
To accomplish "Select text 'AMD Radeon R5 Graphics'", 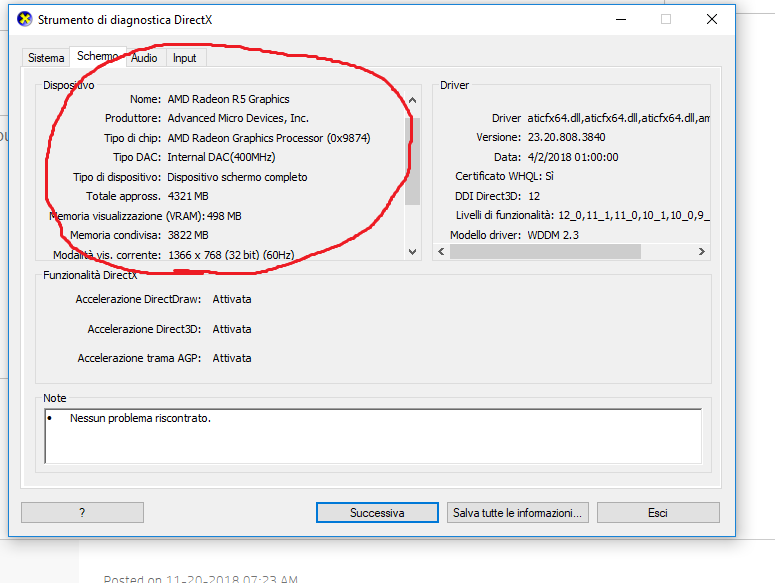I will click(228, 99).
